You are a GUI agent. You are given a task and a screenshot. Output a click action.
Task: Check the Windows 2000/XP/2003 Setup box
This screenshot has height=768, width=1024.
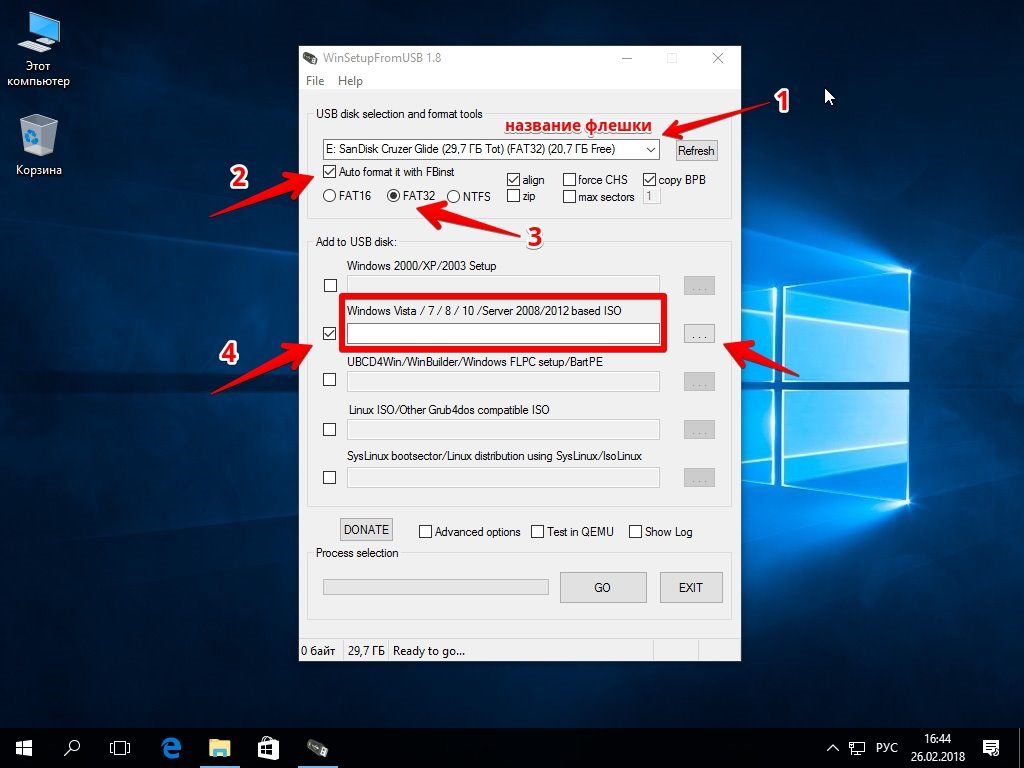point(330,285)
